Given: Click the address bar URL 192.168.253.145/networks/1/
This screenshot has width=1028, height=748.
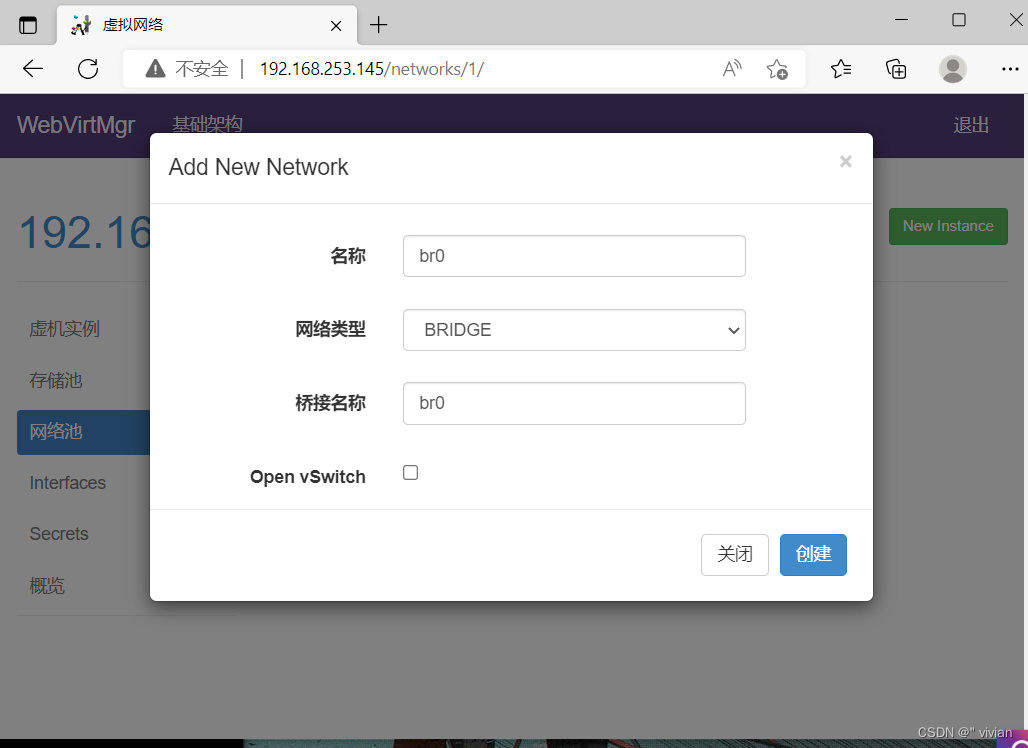Looking at the screenshot, I should pos(372,69).
